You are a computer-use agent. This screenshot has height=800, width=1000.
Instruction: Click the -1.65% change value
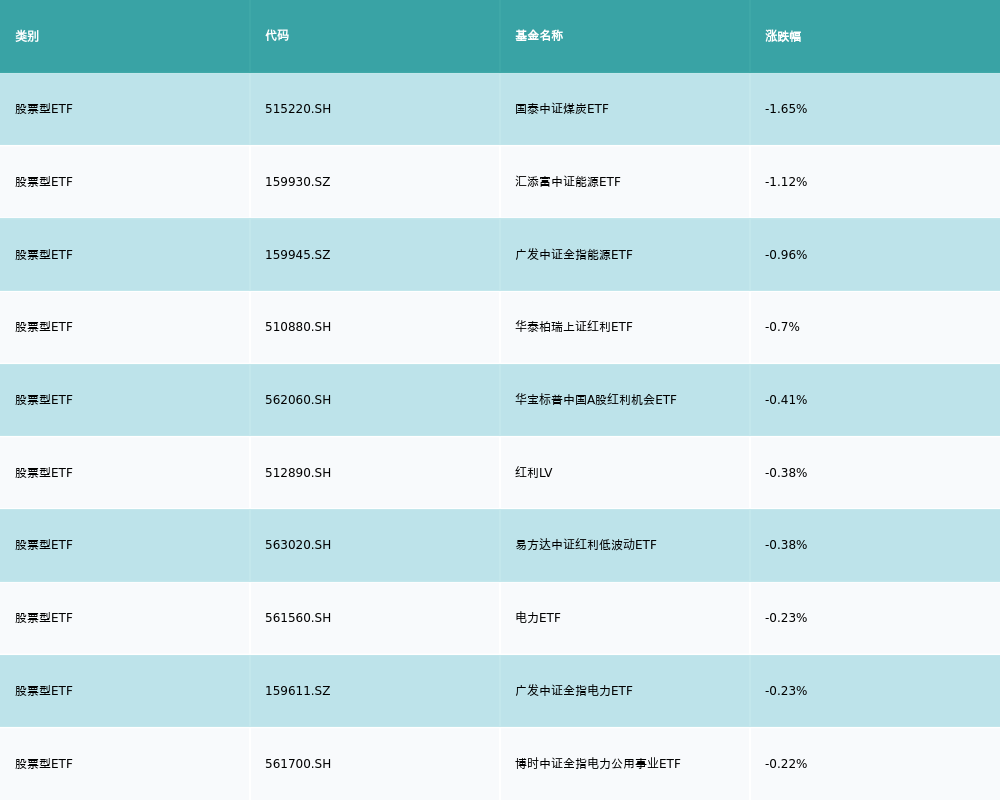pyautogui.click(x=786, y=109)
